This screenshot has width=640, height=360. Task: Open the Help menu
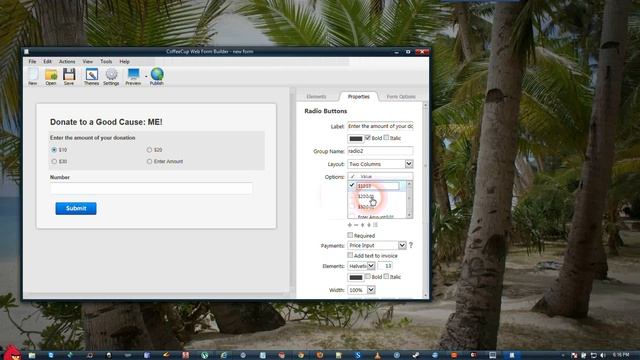coord(124,62)
